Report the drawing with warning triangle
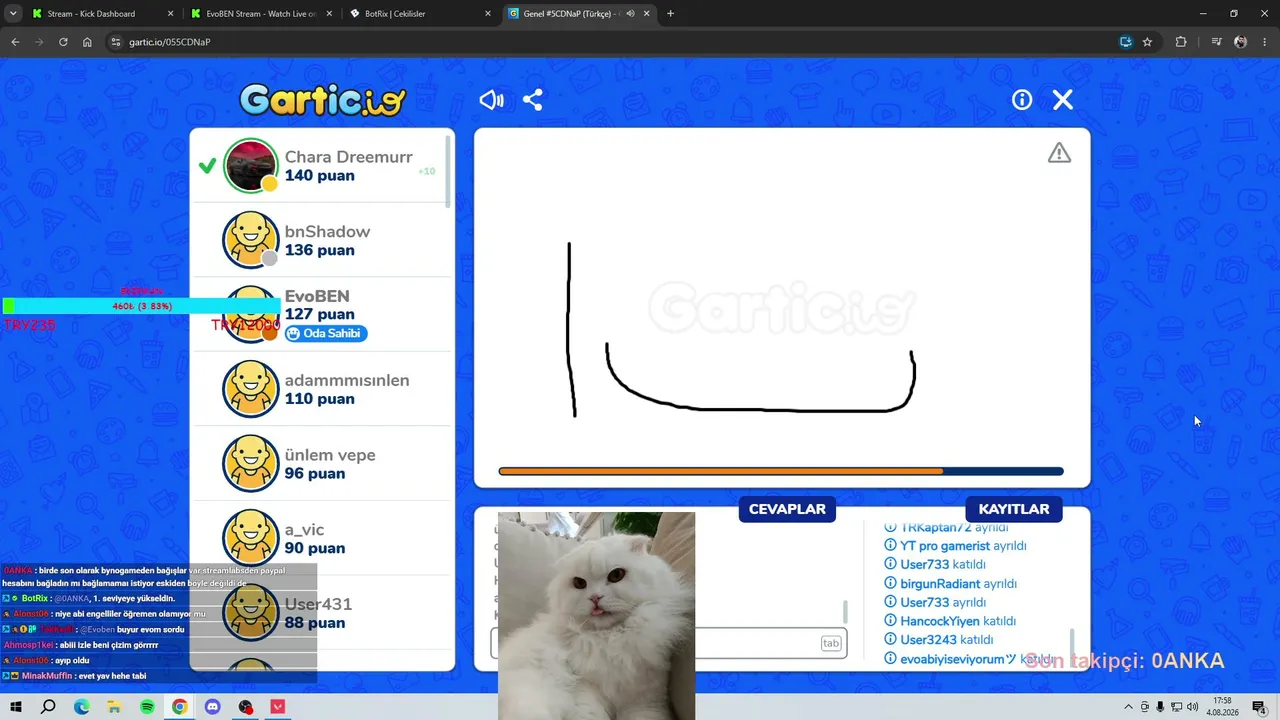 (x=1059, y=153)
